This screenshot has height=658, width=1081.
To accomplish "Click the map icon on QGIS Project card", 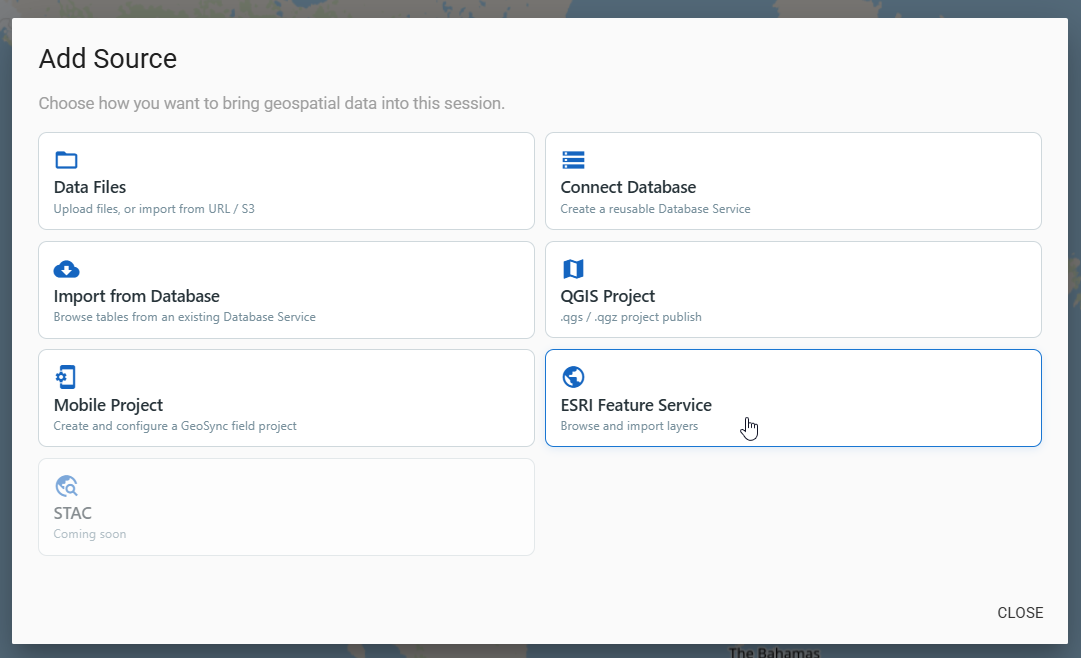I will pyautogui.click(x=573, y=268).
